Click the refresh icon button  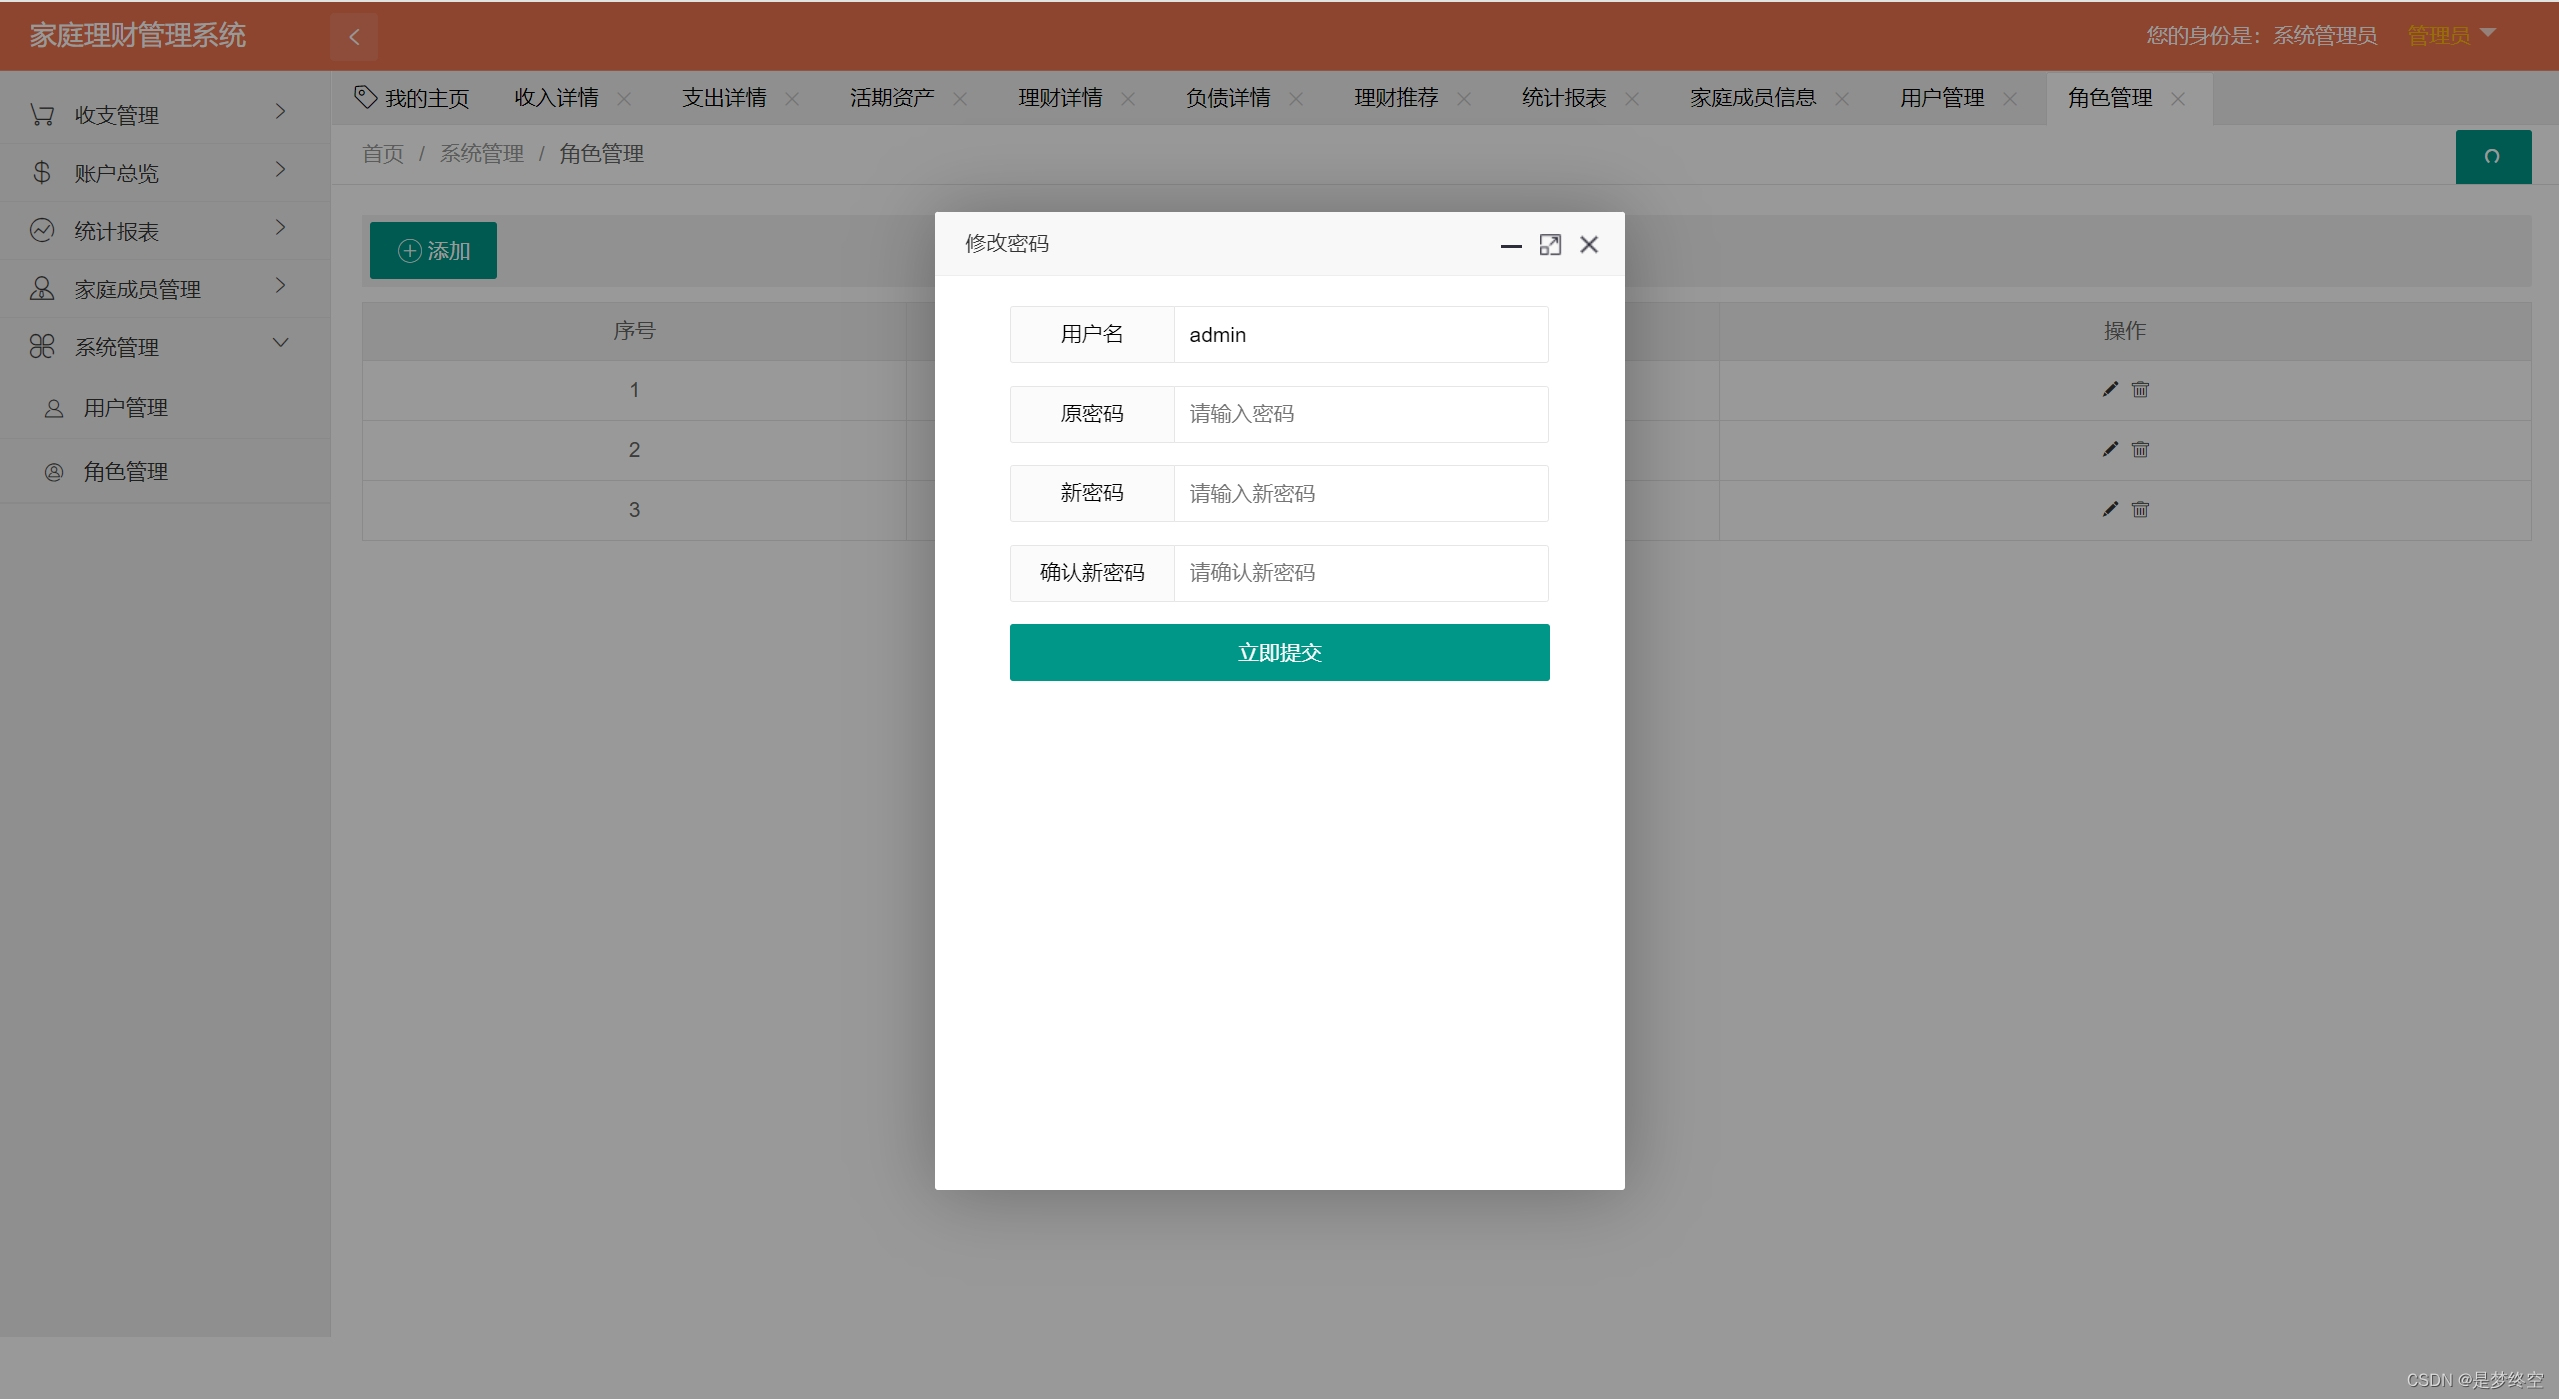tap(2493, 157)
